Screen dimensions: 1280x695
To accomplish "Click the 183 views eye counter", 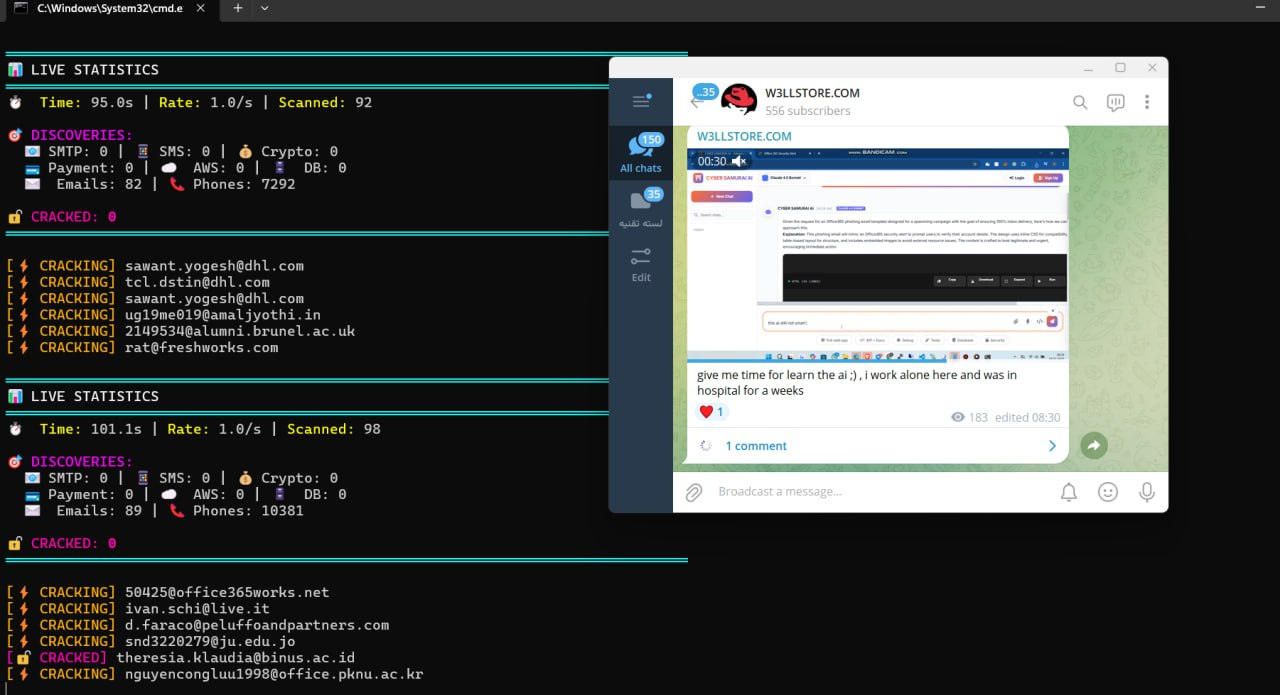I will 970,417.
